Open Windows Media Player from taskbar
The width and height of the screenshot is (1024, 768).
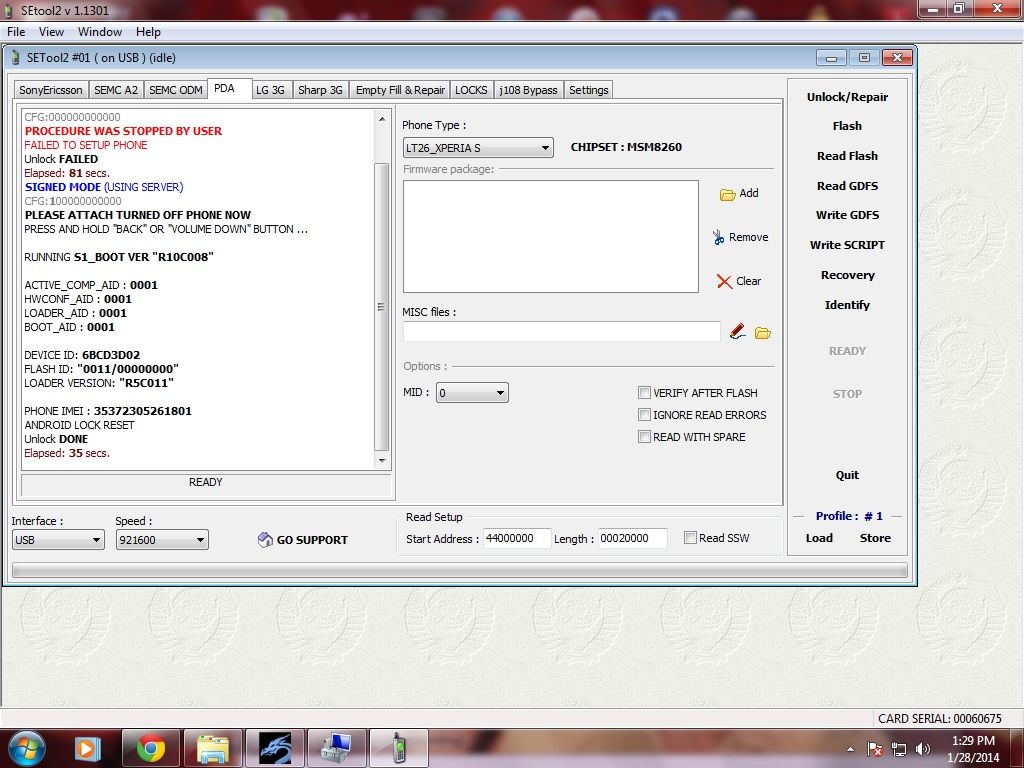pos(88,748)
